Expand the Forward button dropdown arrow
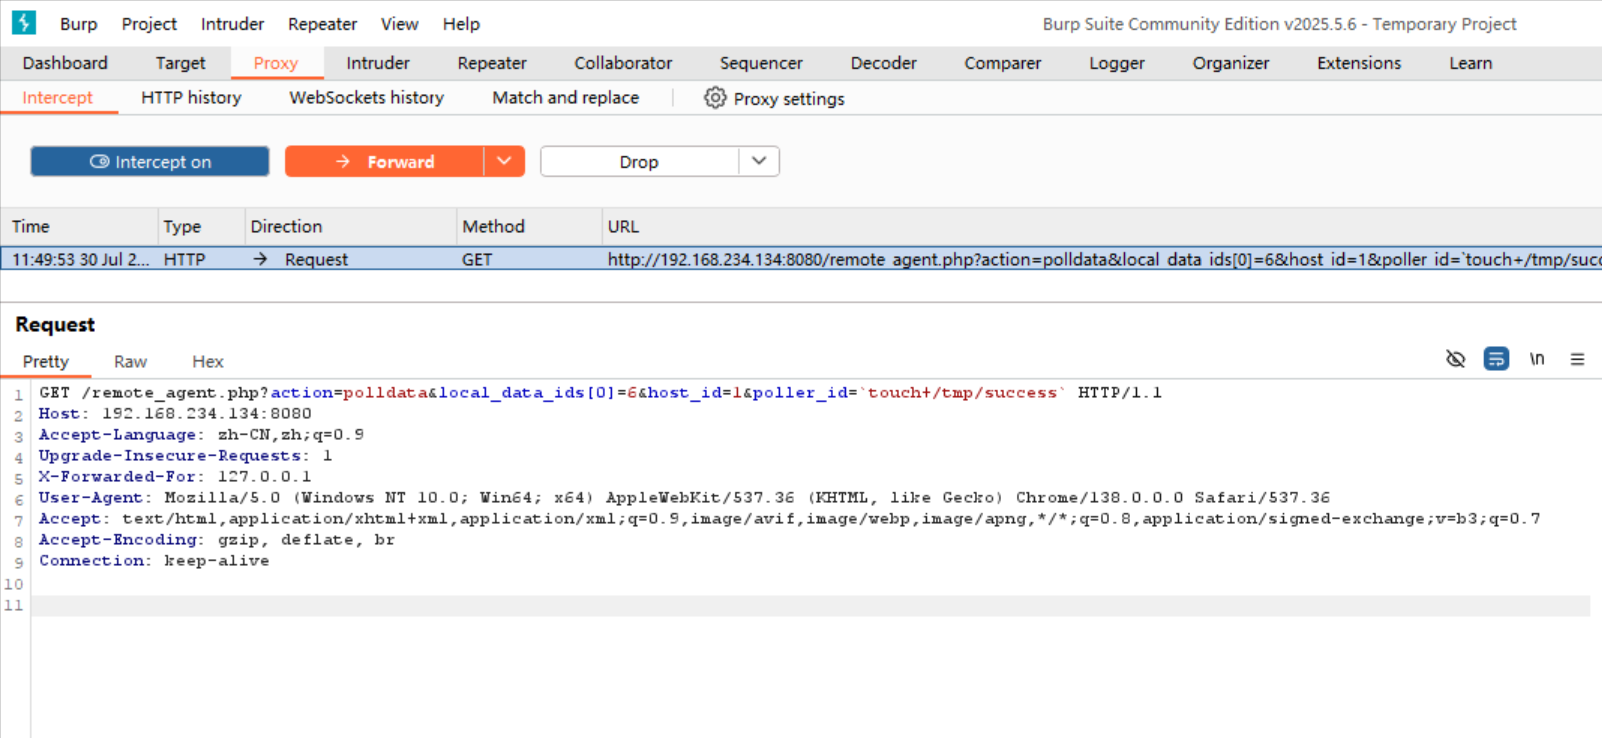The width and height of the screenshot is (1602, 738). point(504,162)
